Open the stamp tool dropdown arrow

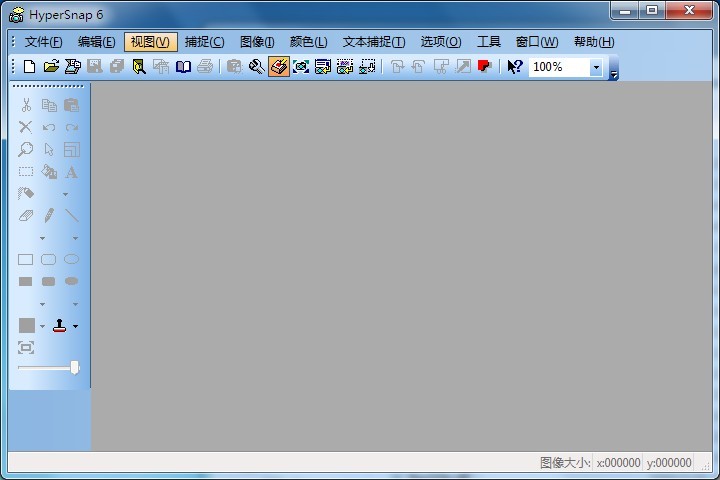coord(75,327)
